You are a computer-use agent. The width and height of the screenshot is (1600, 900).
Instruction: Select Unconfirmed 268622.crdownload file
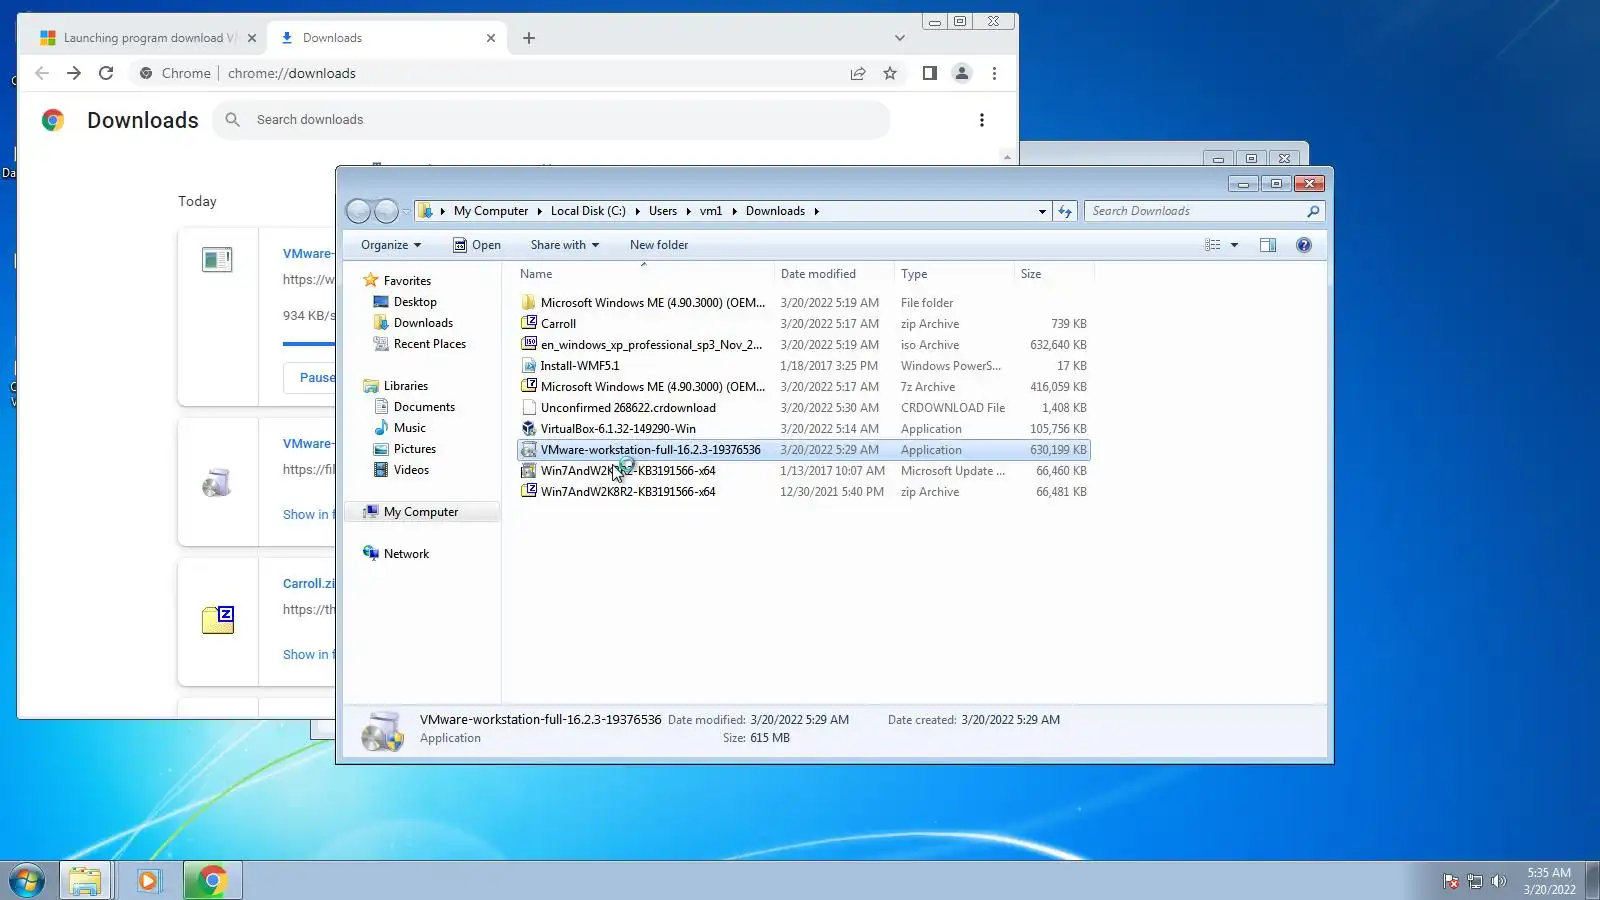803,408
